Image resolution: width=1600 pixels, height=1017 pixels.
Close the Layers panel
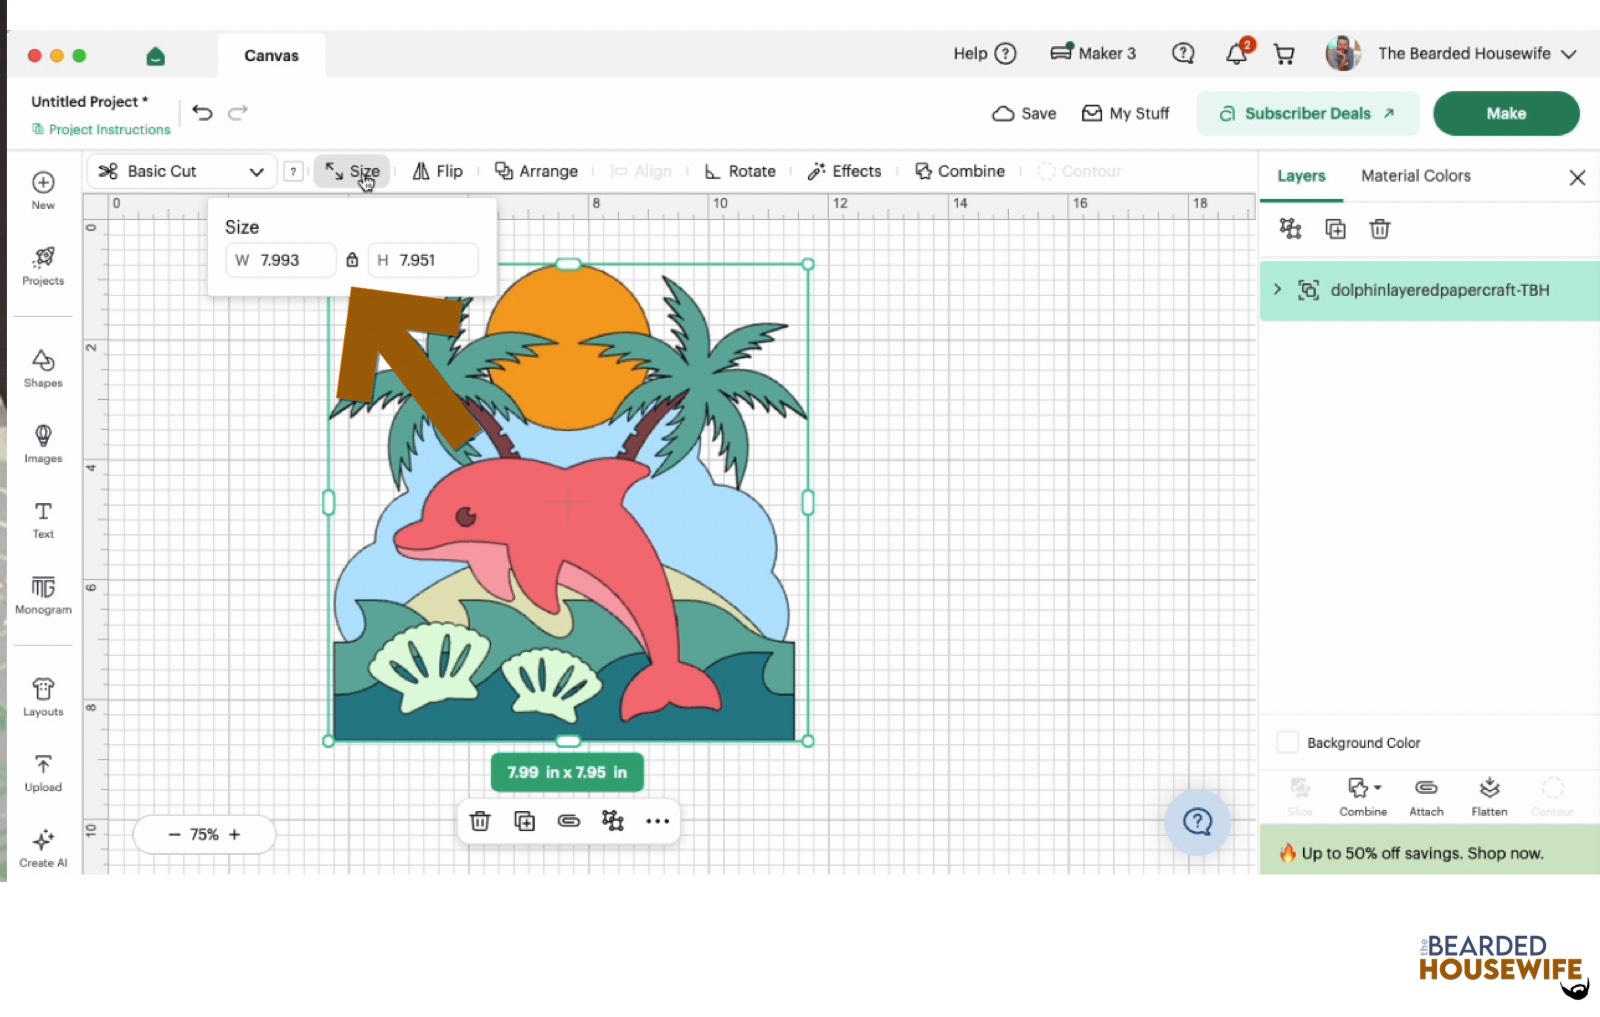1577,178
